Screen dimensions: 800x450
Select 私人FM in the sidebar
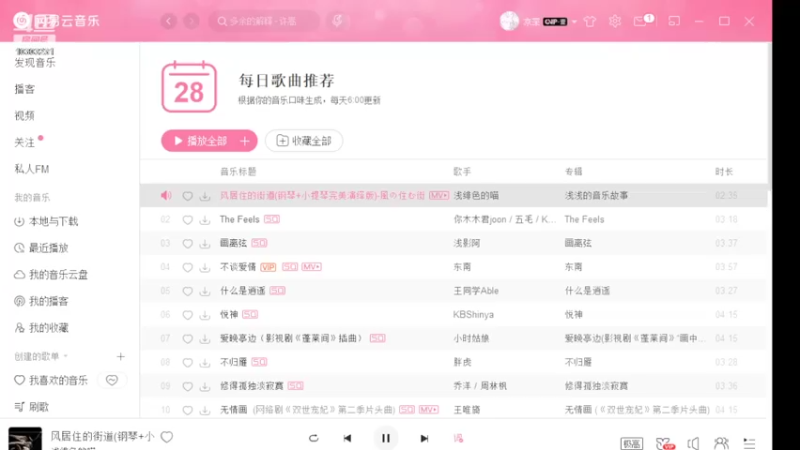tap(32, 169)
